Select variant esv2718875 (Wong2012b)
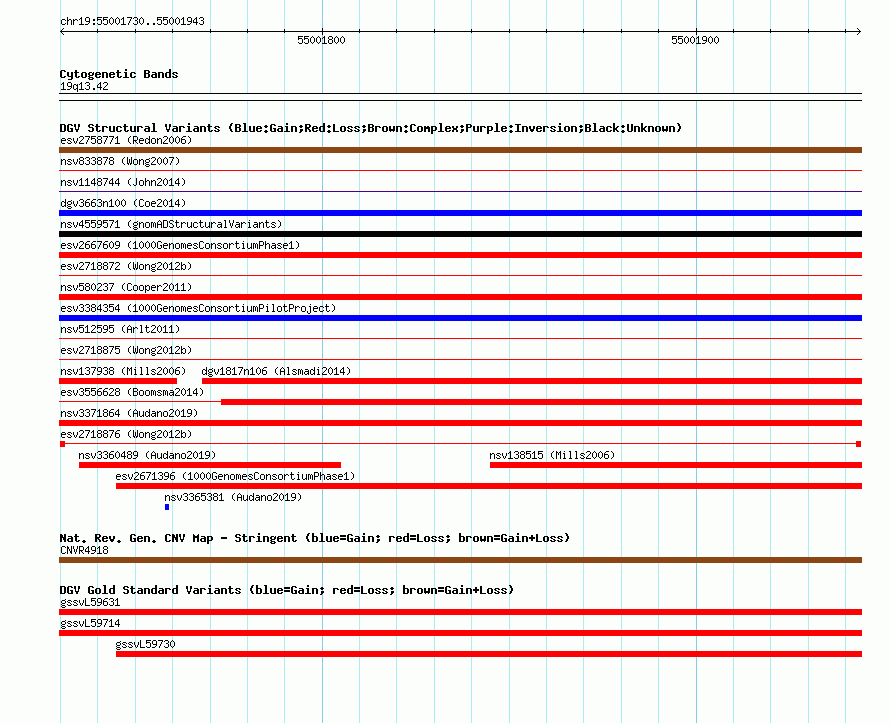Viewport: 890px width, 723px height. pos(126,350)
